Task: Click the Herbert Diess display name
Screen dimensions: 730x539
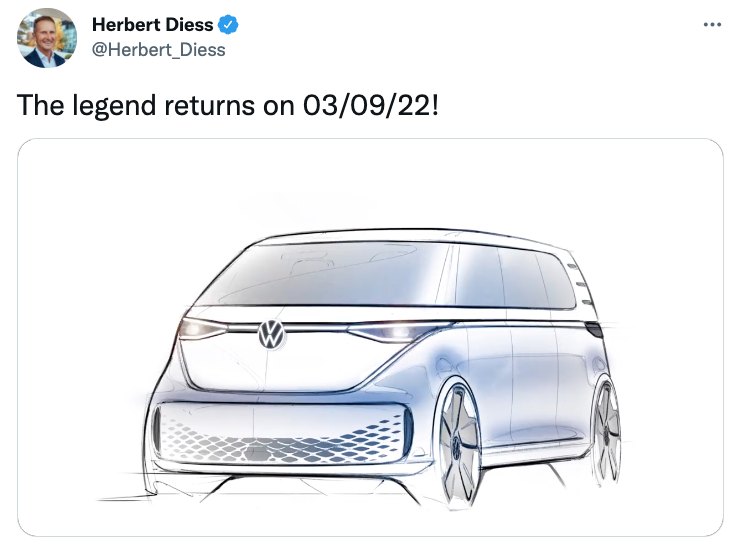Action: click(x=152, y=25)
